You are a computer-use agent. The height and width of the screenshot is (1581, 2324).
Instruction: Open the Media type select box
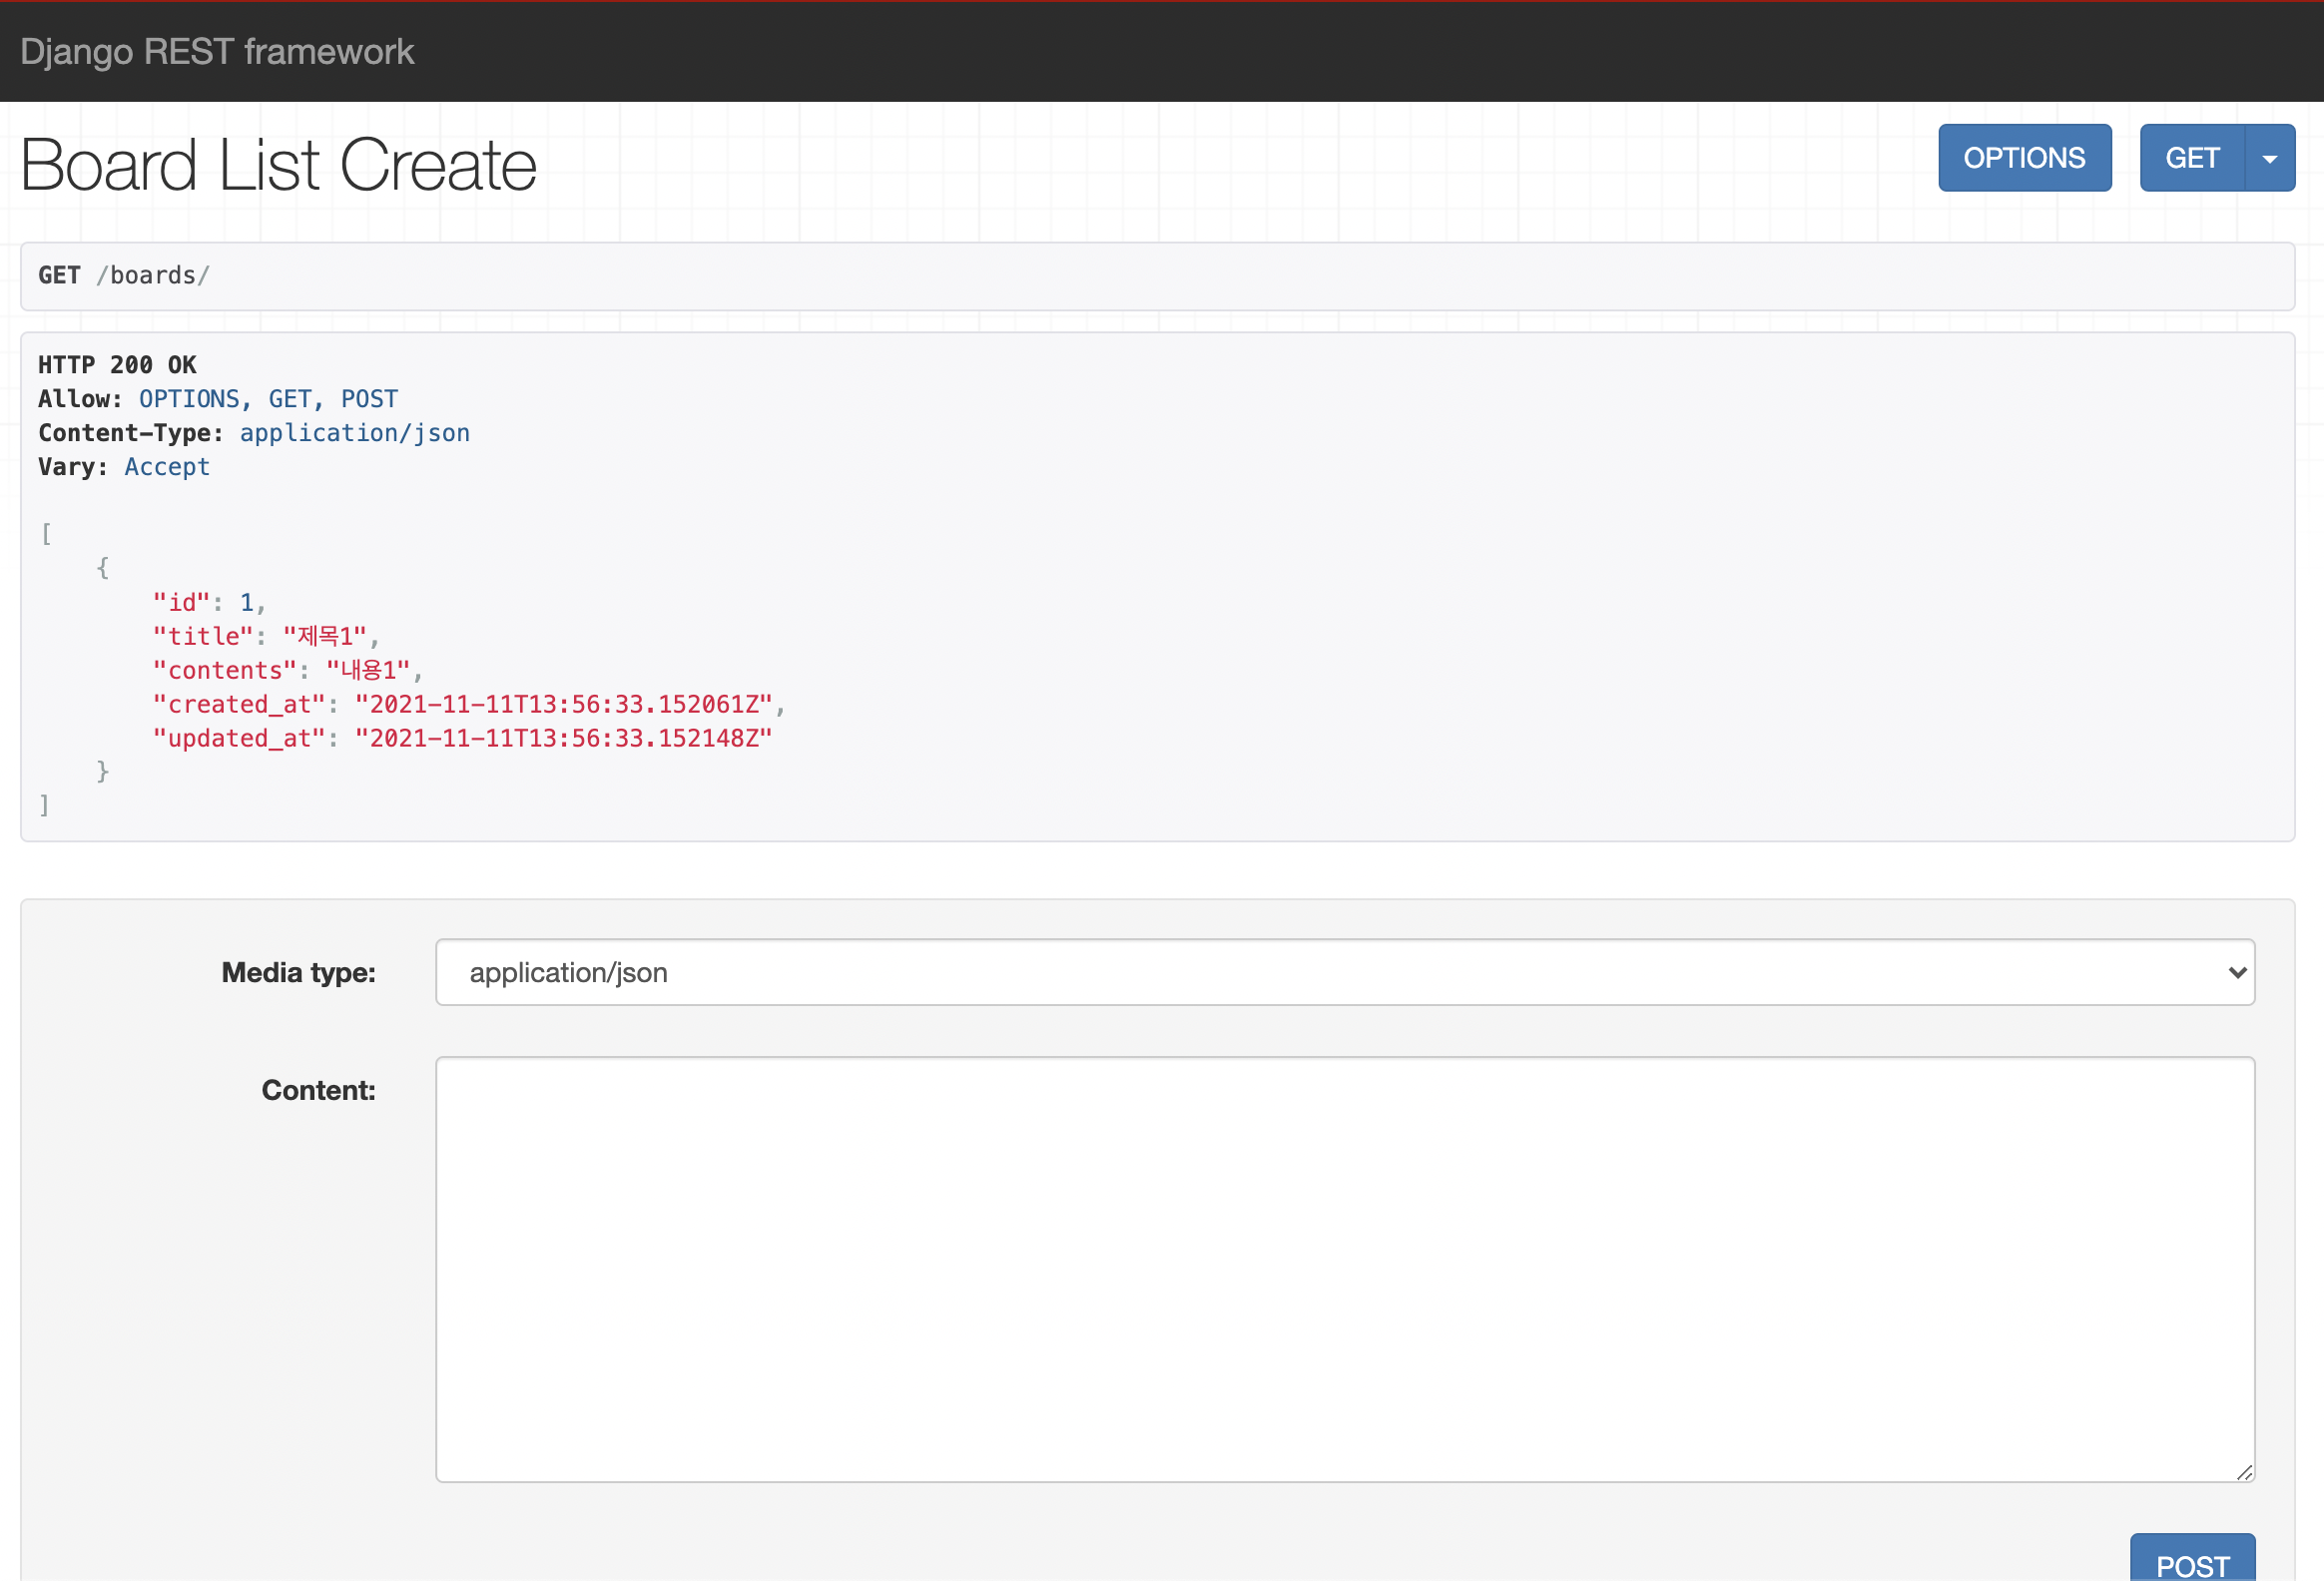pyautogui.click(x=1344, y=972)
